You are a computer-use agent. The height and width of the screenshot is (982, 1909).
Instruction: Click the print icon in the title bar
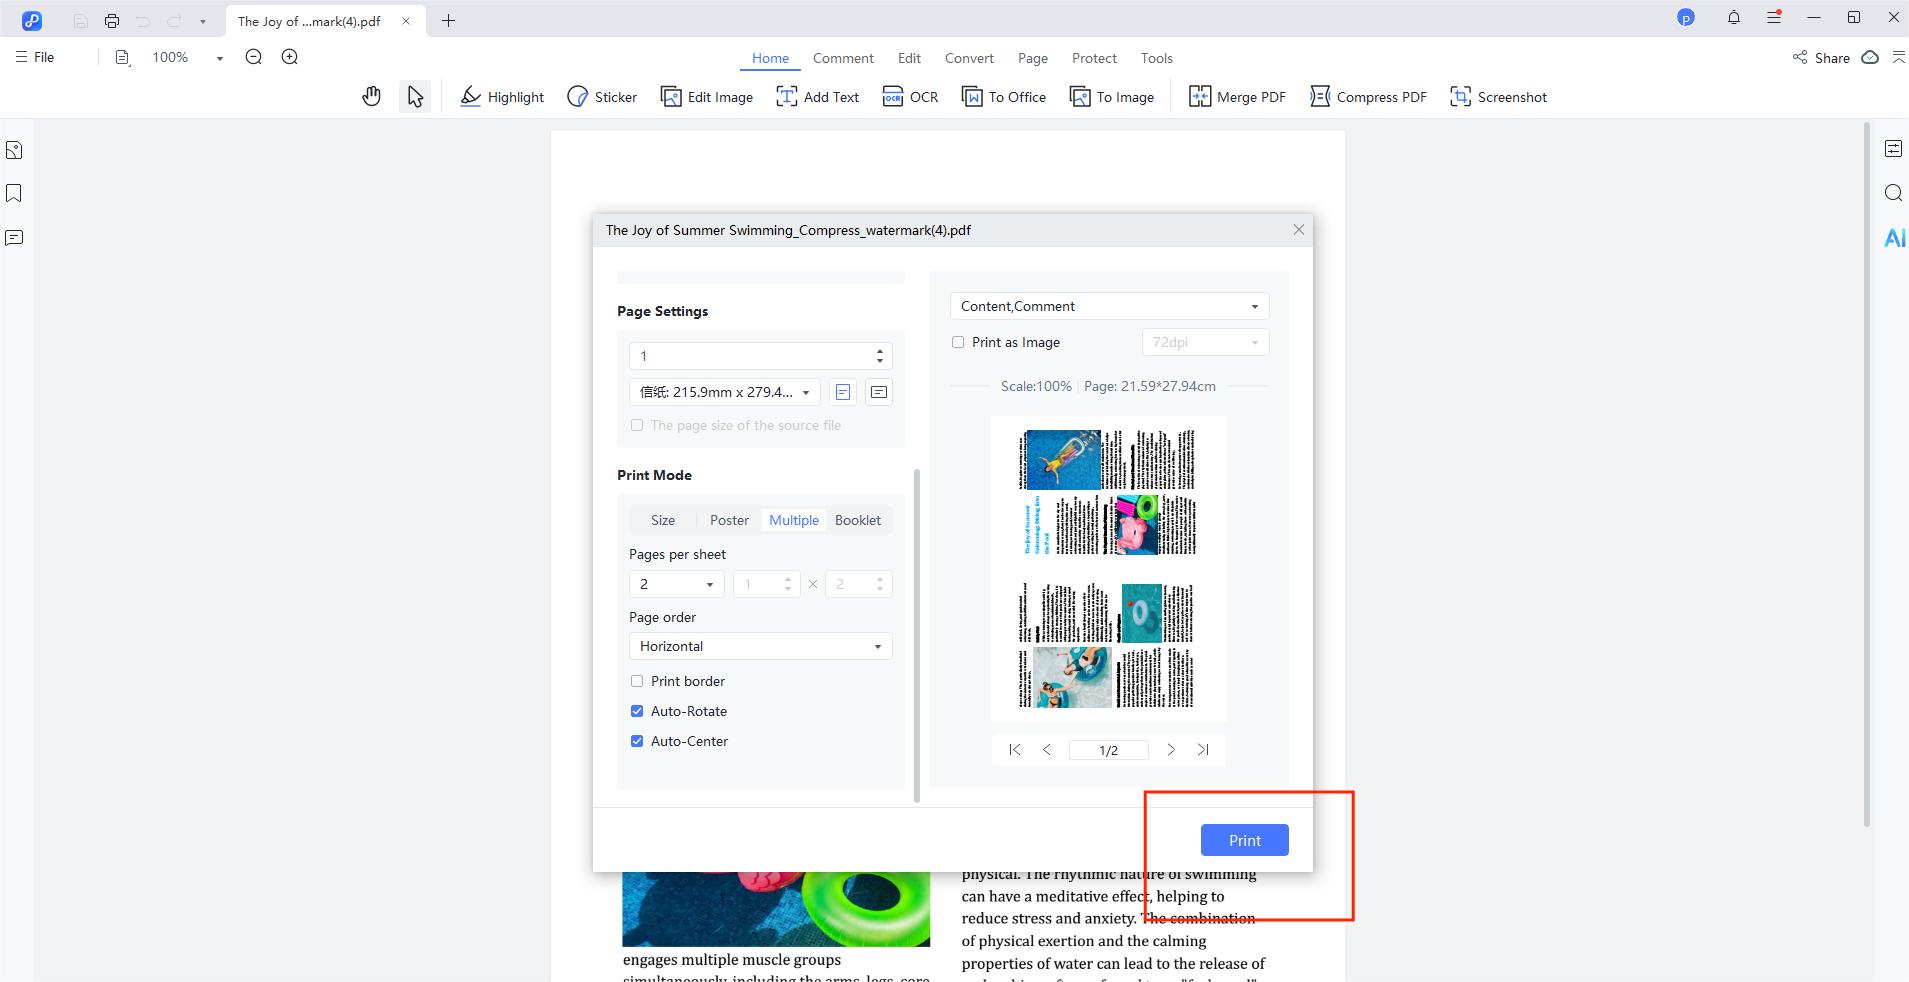pos(112,20)
